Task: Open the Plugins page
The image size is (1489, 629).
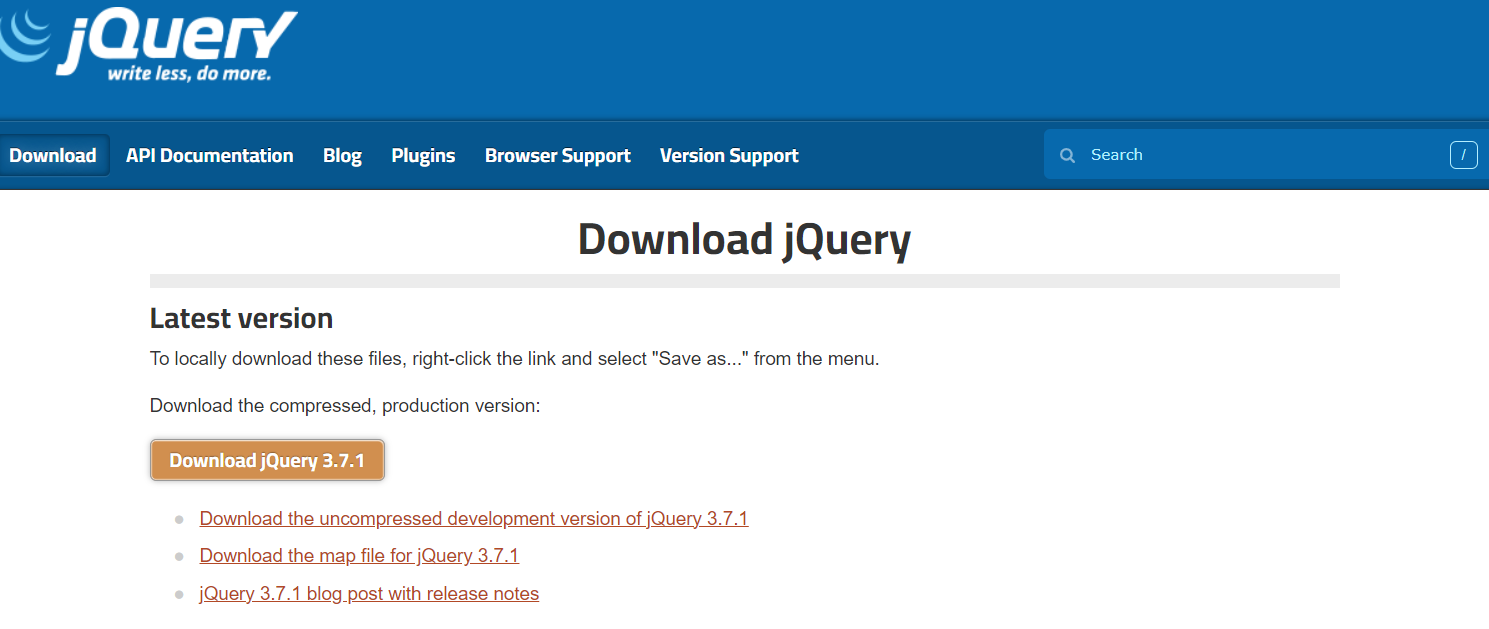Action: [423, 155]
